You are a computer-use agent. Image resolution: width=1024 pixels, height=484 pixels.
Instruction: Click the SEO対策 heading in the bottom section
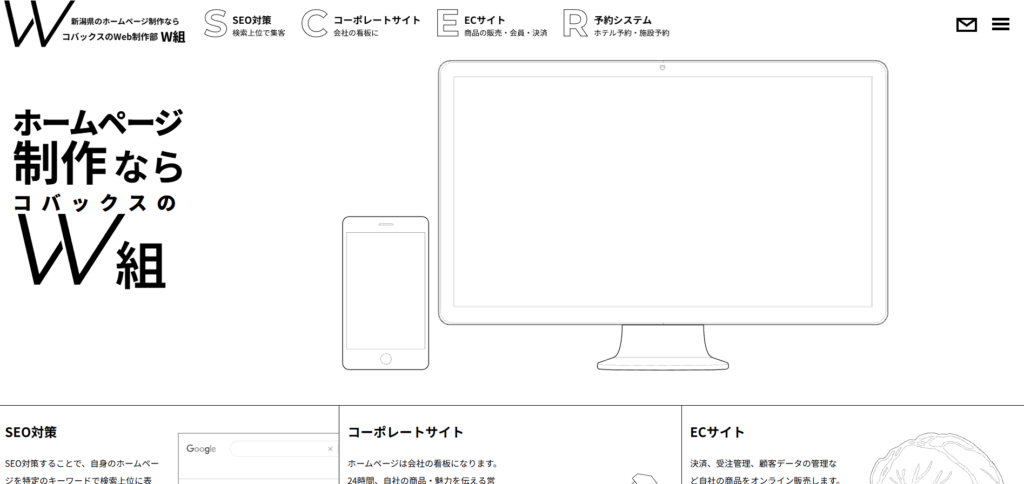31,433
